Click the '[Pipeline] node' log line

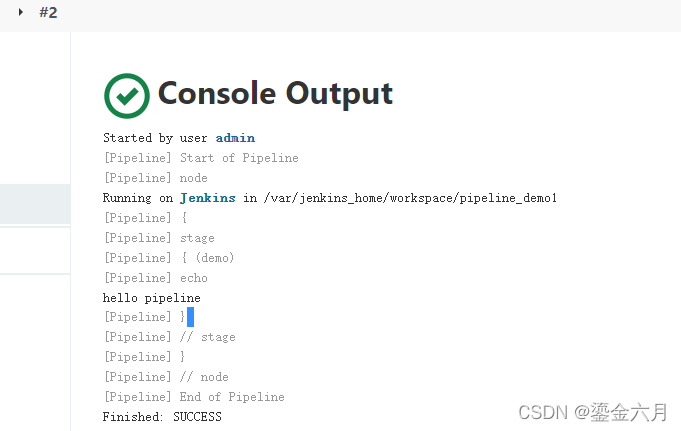click(154, 178)
